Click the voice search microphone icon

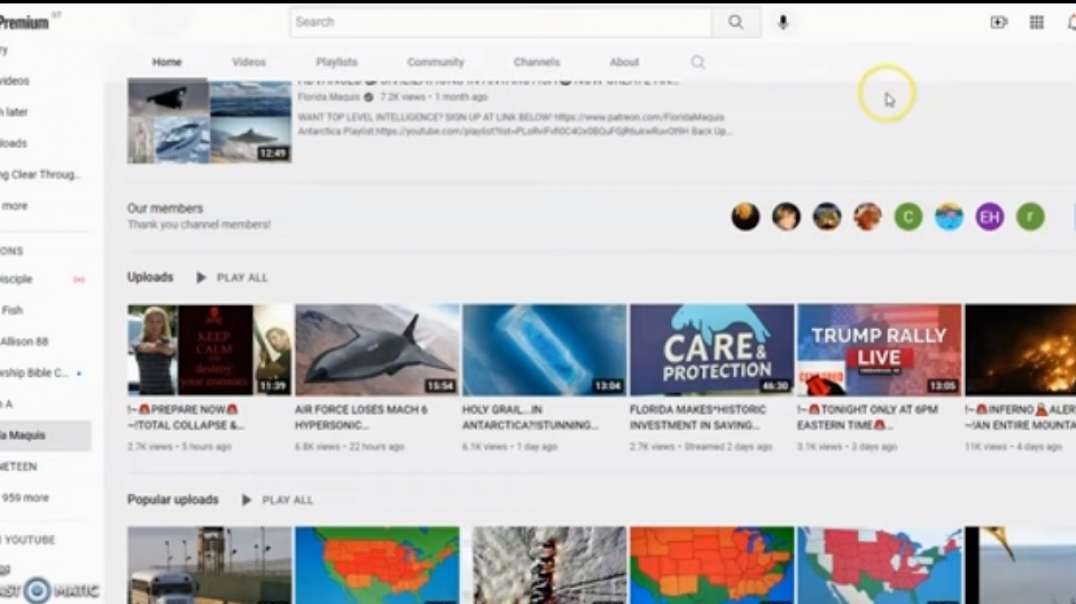click(783, 22)
